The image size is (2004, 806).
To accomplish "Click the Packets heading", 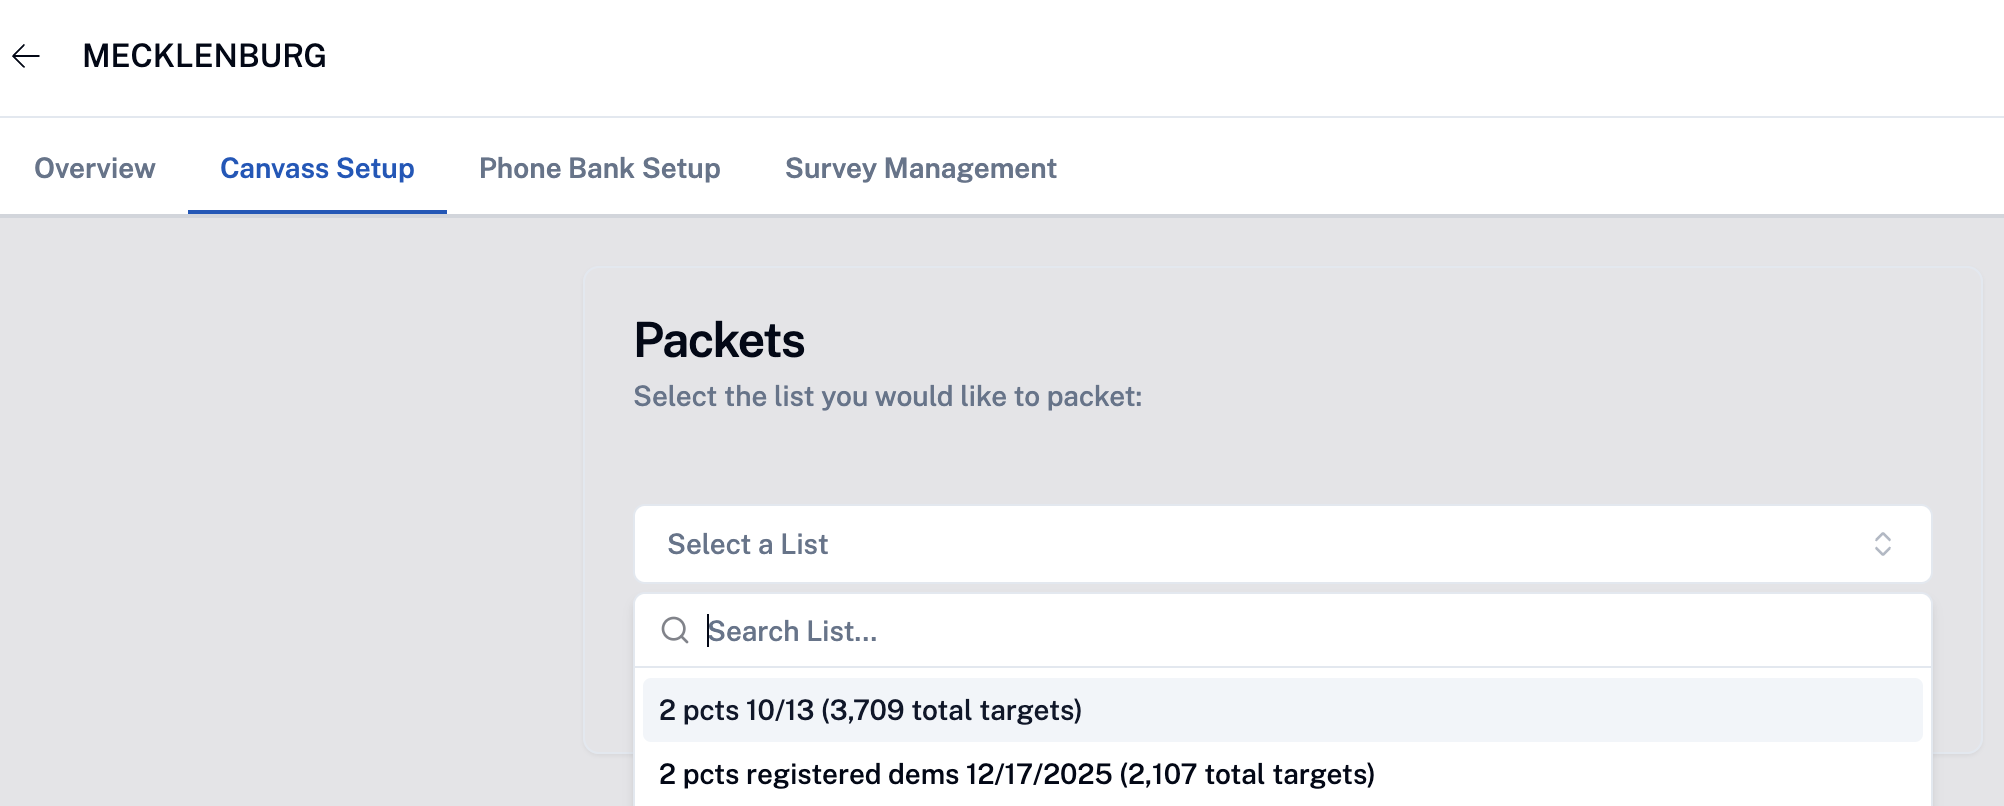I will 719,340.
